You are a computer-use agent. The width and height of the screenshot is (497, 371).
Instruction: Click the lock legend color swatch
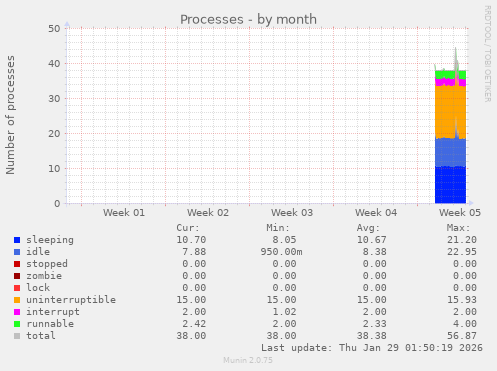point(17,288)
